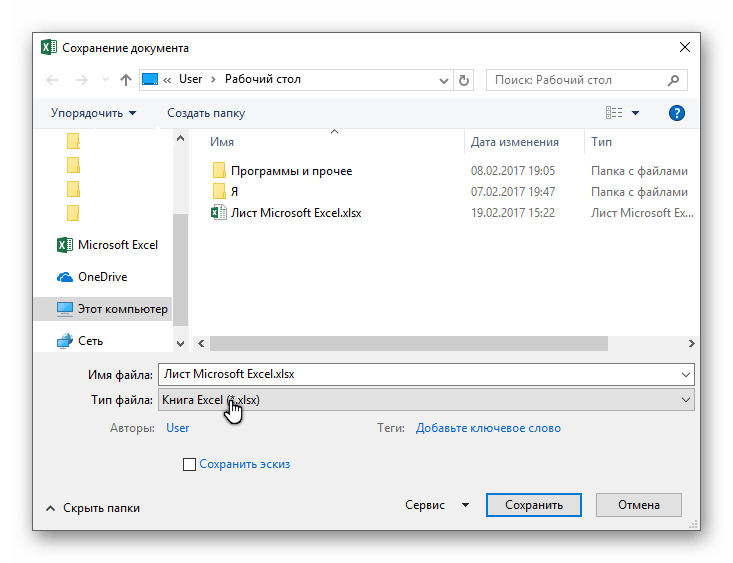Click date 19.02.2017 15:22
The width and height of the screenshot is (733, 563).
(x=513, y=213)
